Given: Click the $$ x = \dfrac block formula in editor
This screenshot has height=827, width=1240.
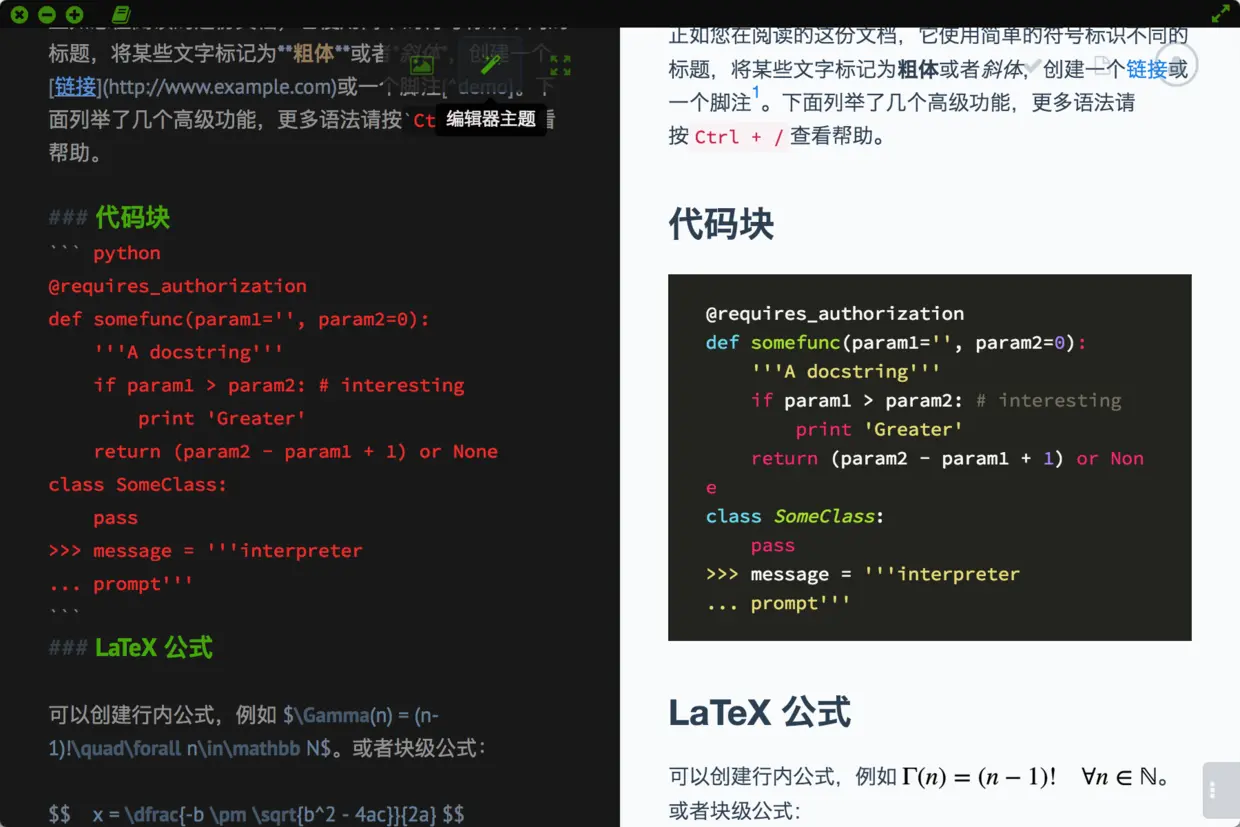Looking at the screenshot, I should (256, 814).
